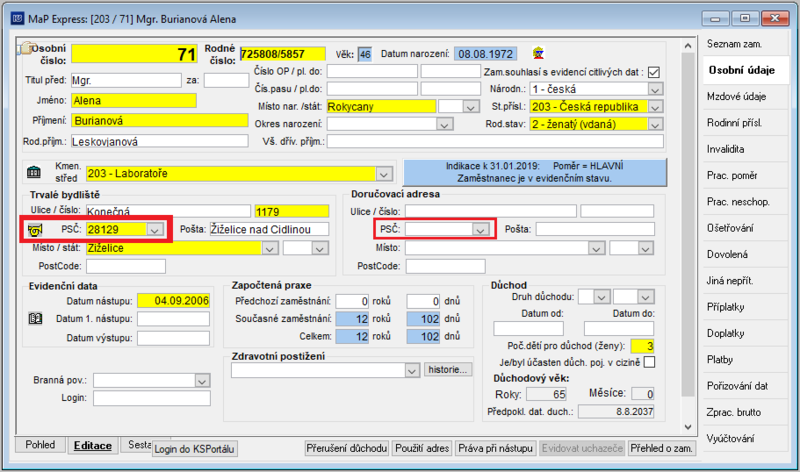Click the Ulice field containing Konečná

click(x=168, y=211)
